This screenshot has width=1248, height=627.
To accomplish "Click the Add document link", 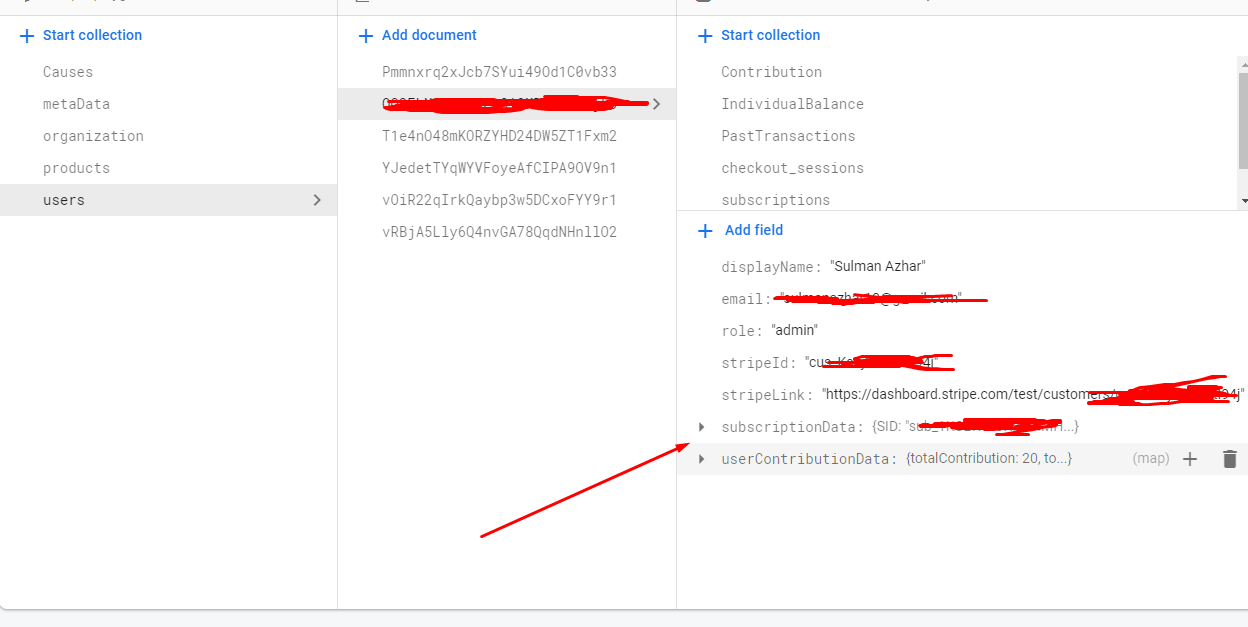I will [428, 35].
